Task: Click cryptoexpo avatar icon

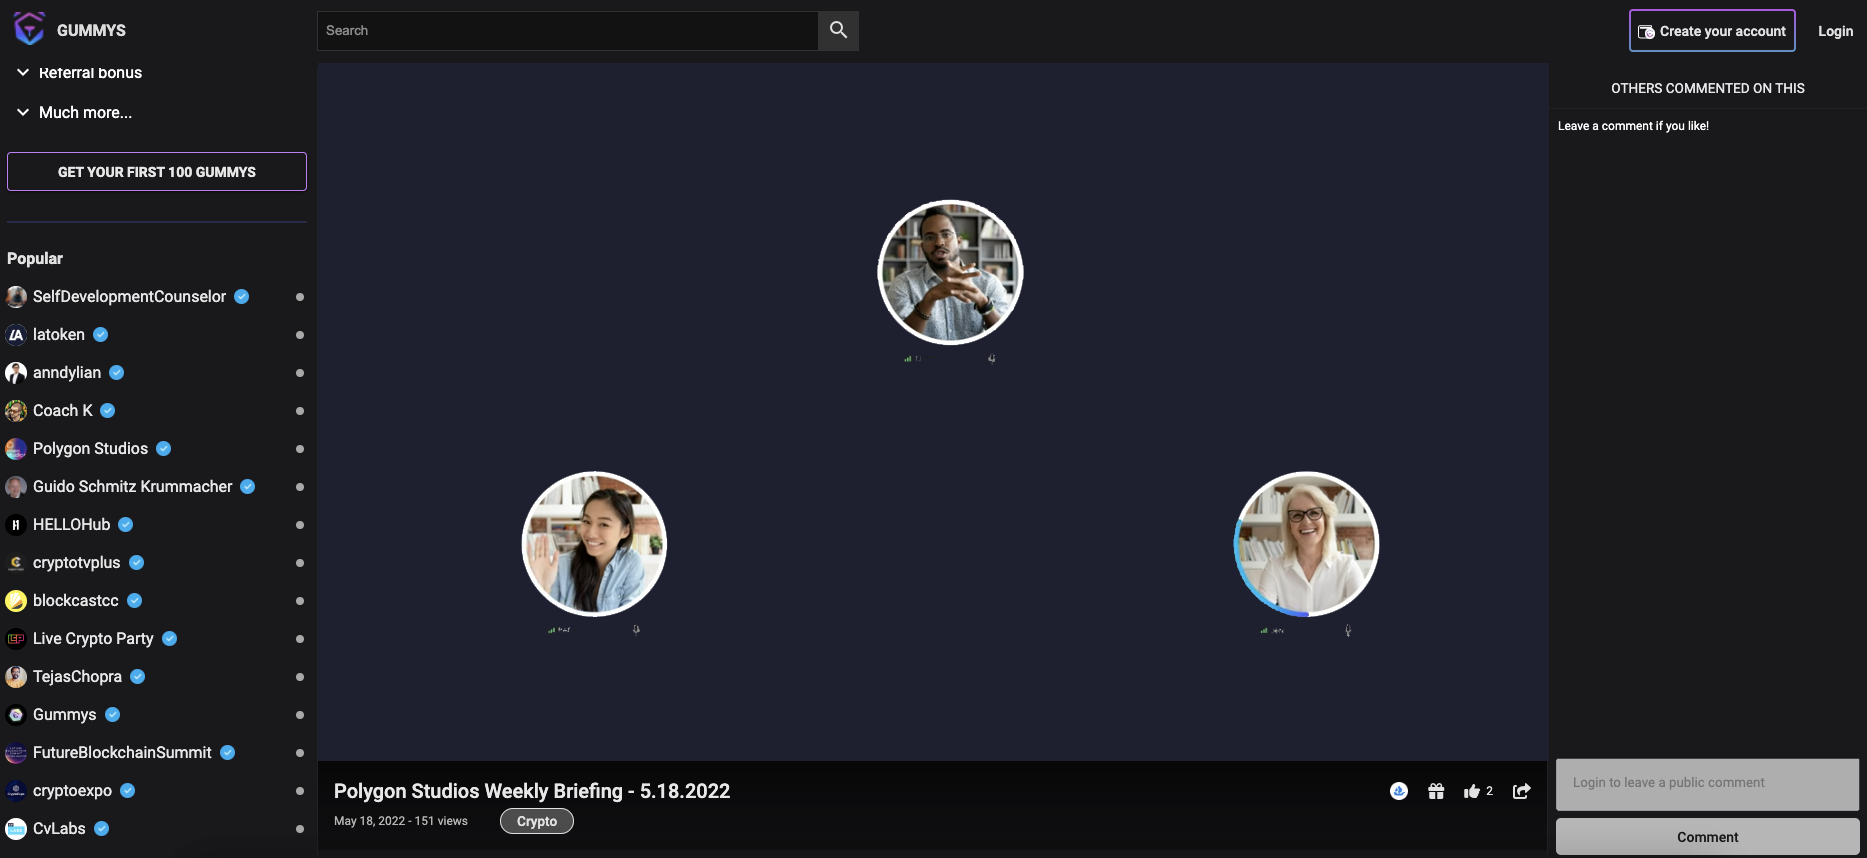Action: coord(16,790)
